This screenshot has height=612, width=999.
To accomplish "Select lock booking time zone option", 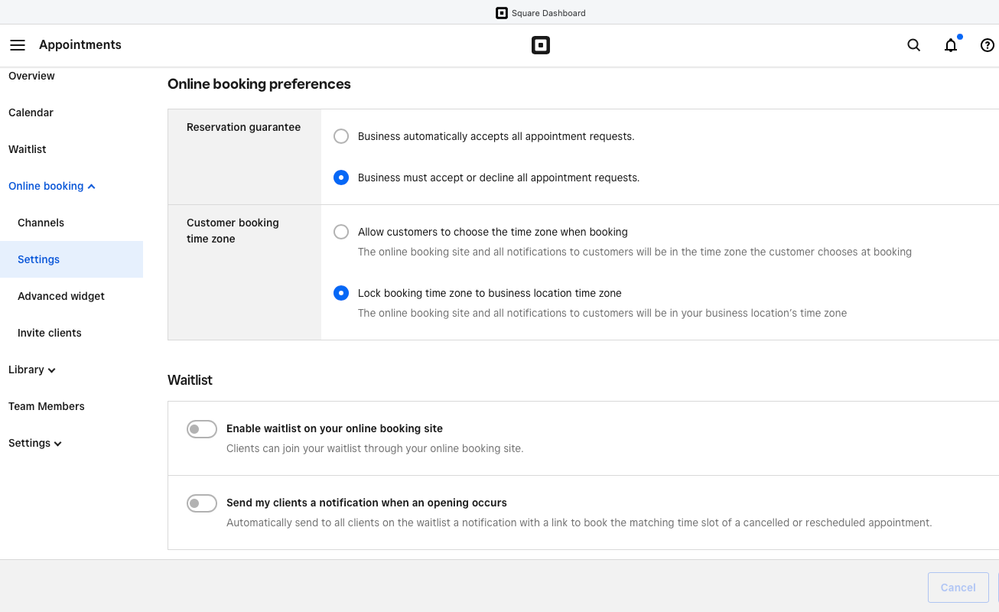I will [x=341, y=293].
